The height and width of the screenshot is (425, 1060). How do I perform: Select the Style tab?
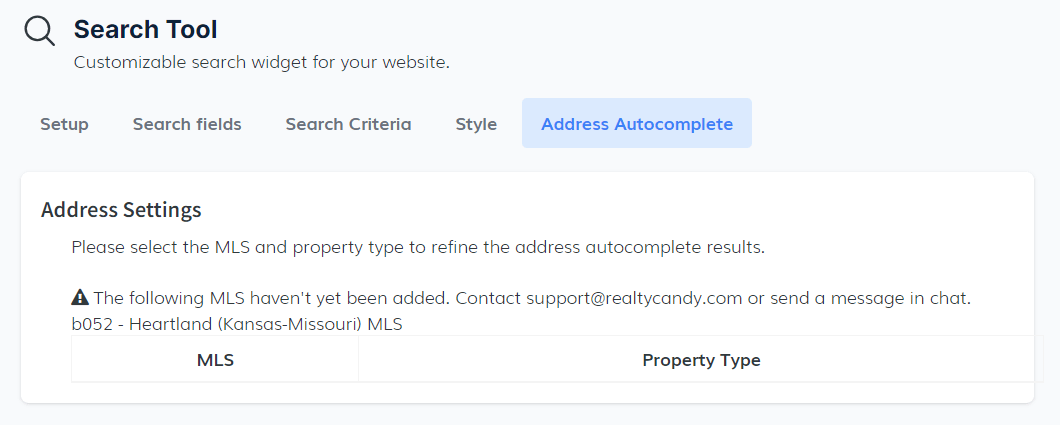476,124
